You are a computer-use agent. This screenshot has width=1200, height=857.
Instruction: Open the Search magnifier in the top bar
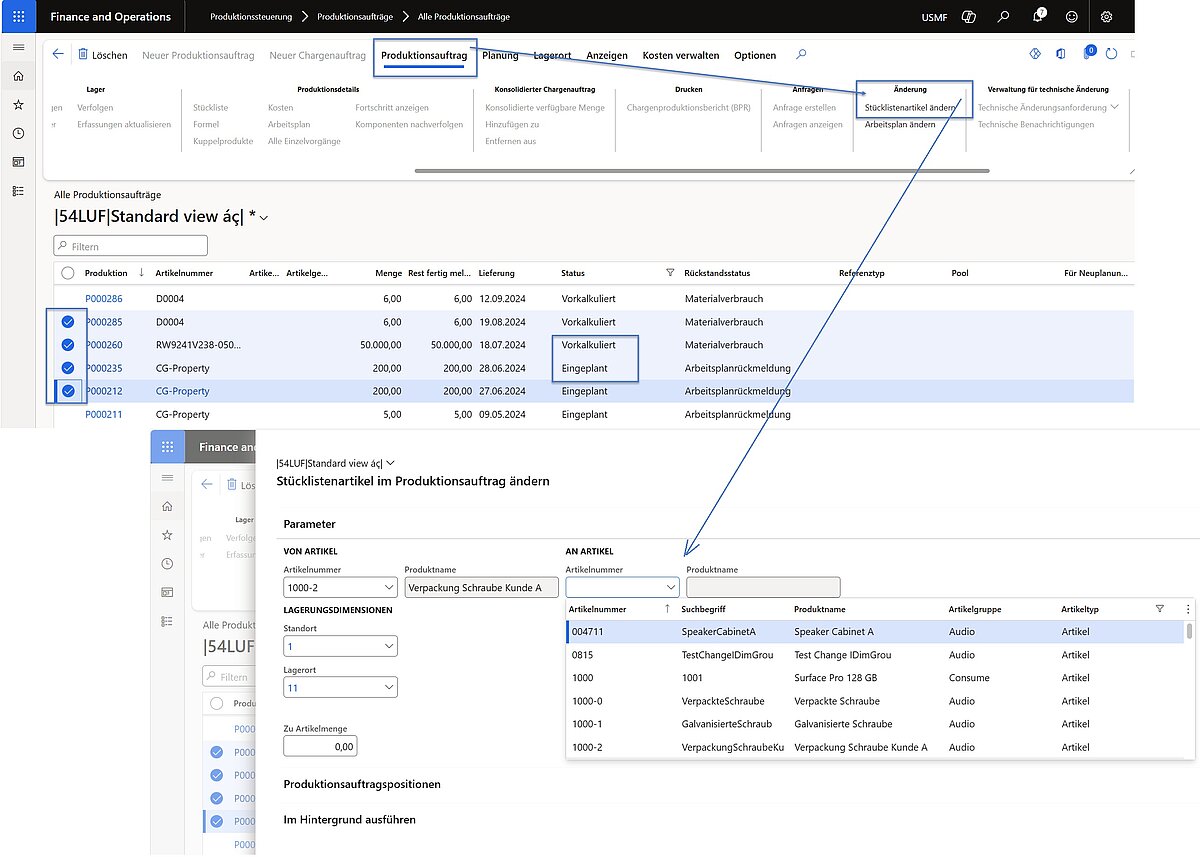tap(1003, 16)
